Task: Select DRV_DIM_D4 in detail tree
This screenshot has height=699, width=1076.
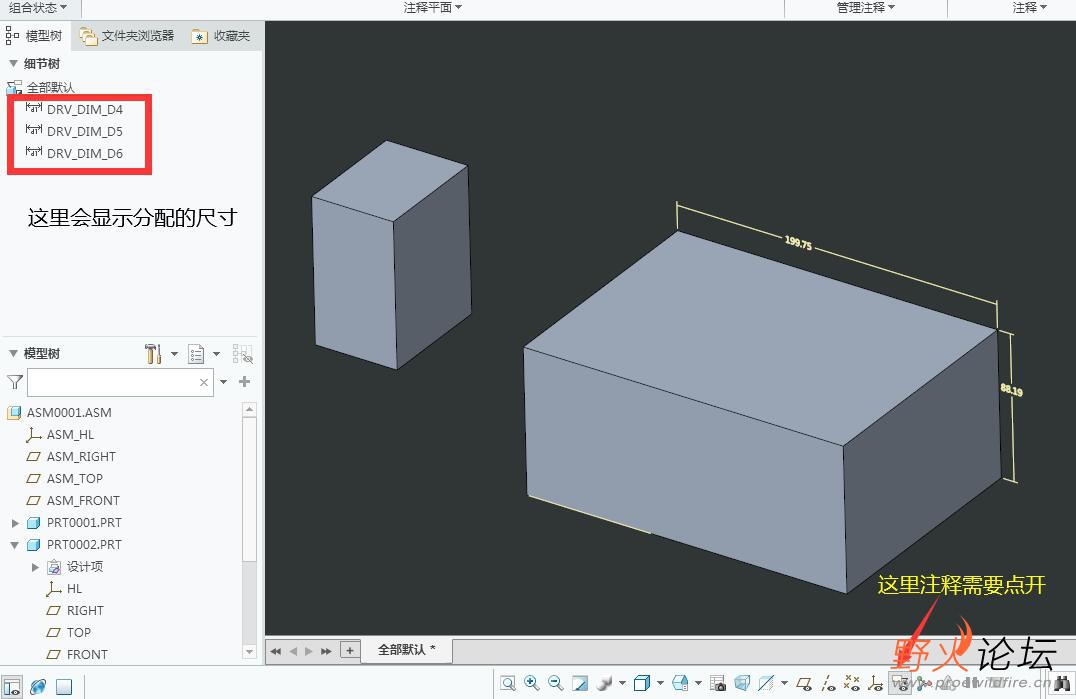Action: point(74,109)
